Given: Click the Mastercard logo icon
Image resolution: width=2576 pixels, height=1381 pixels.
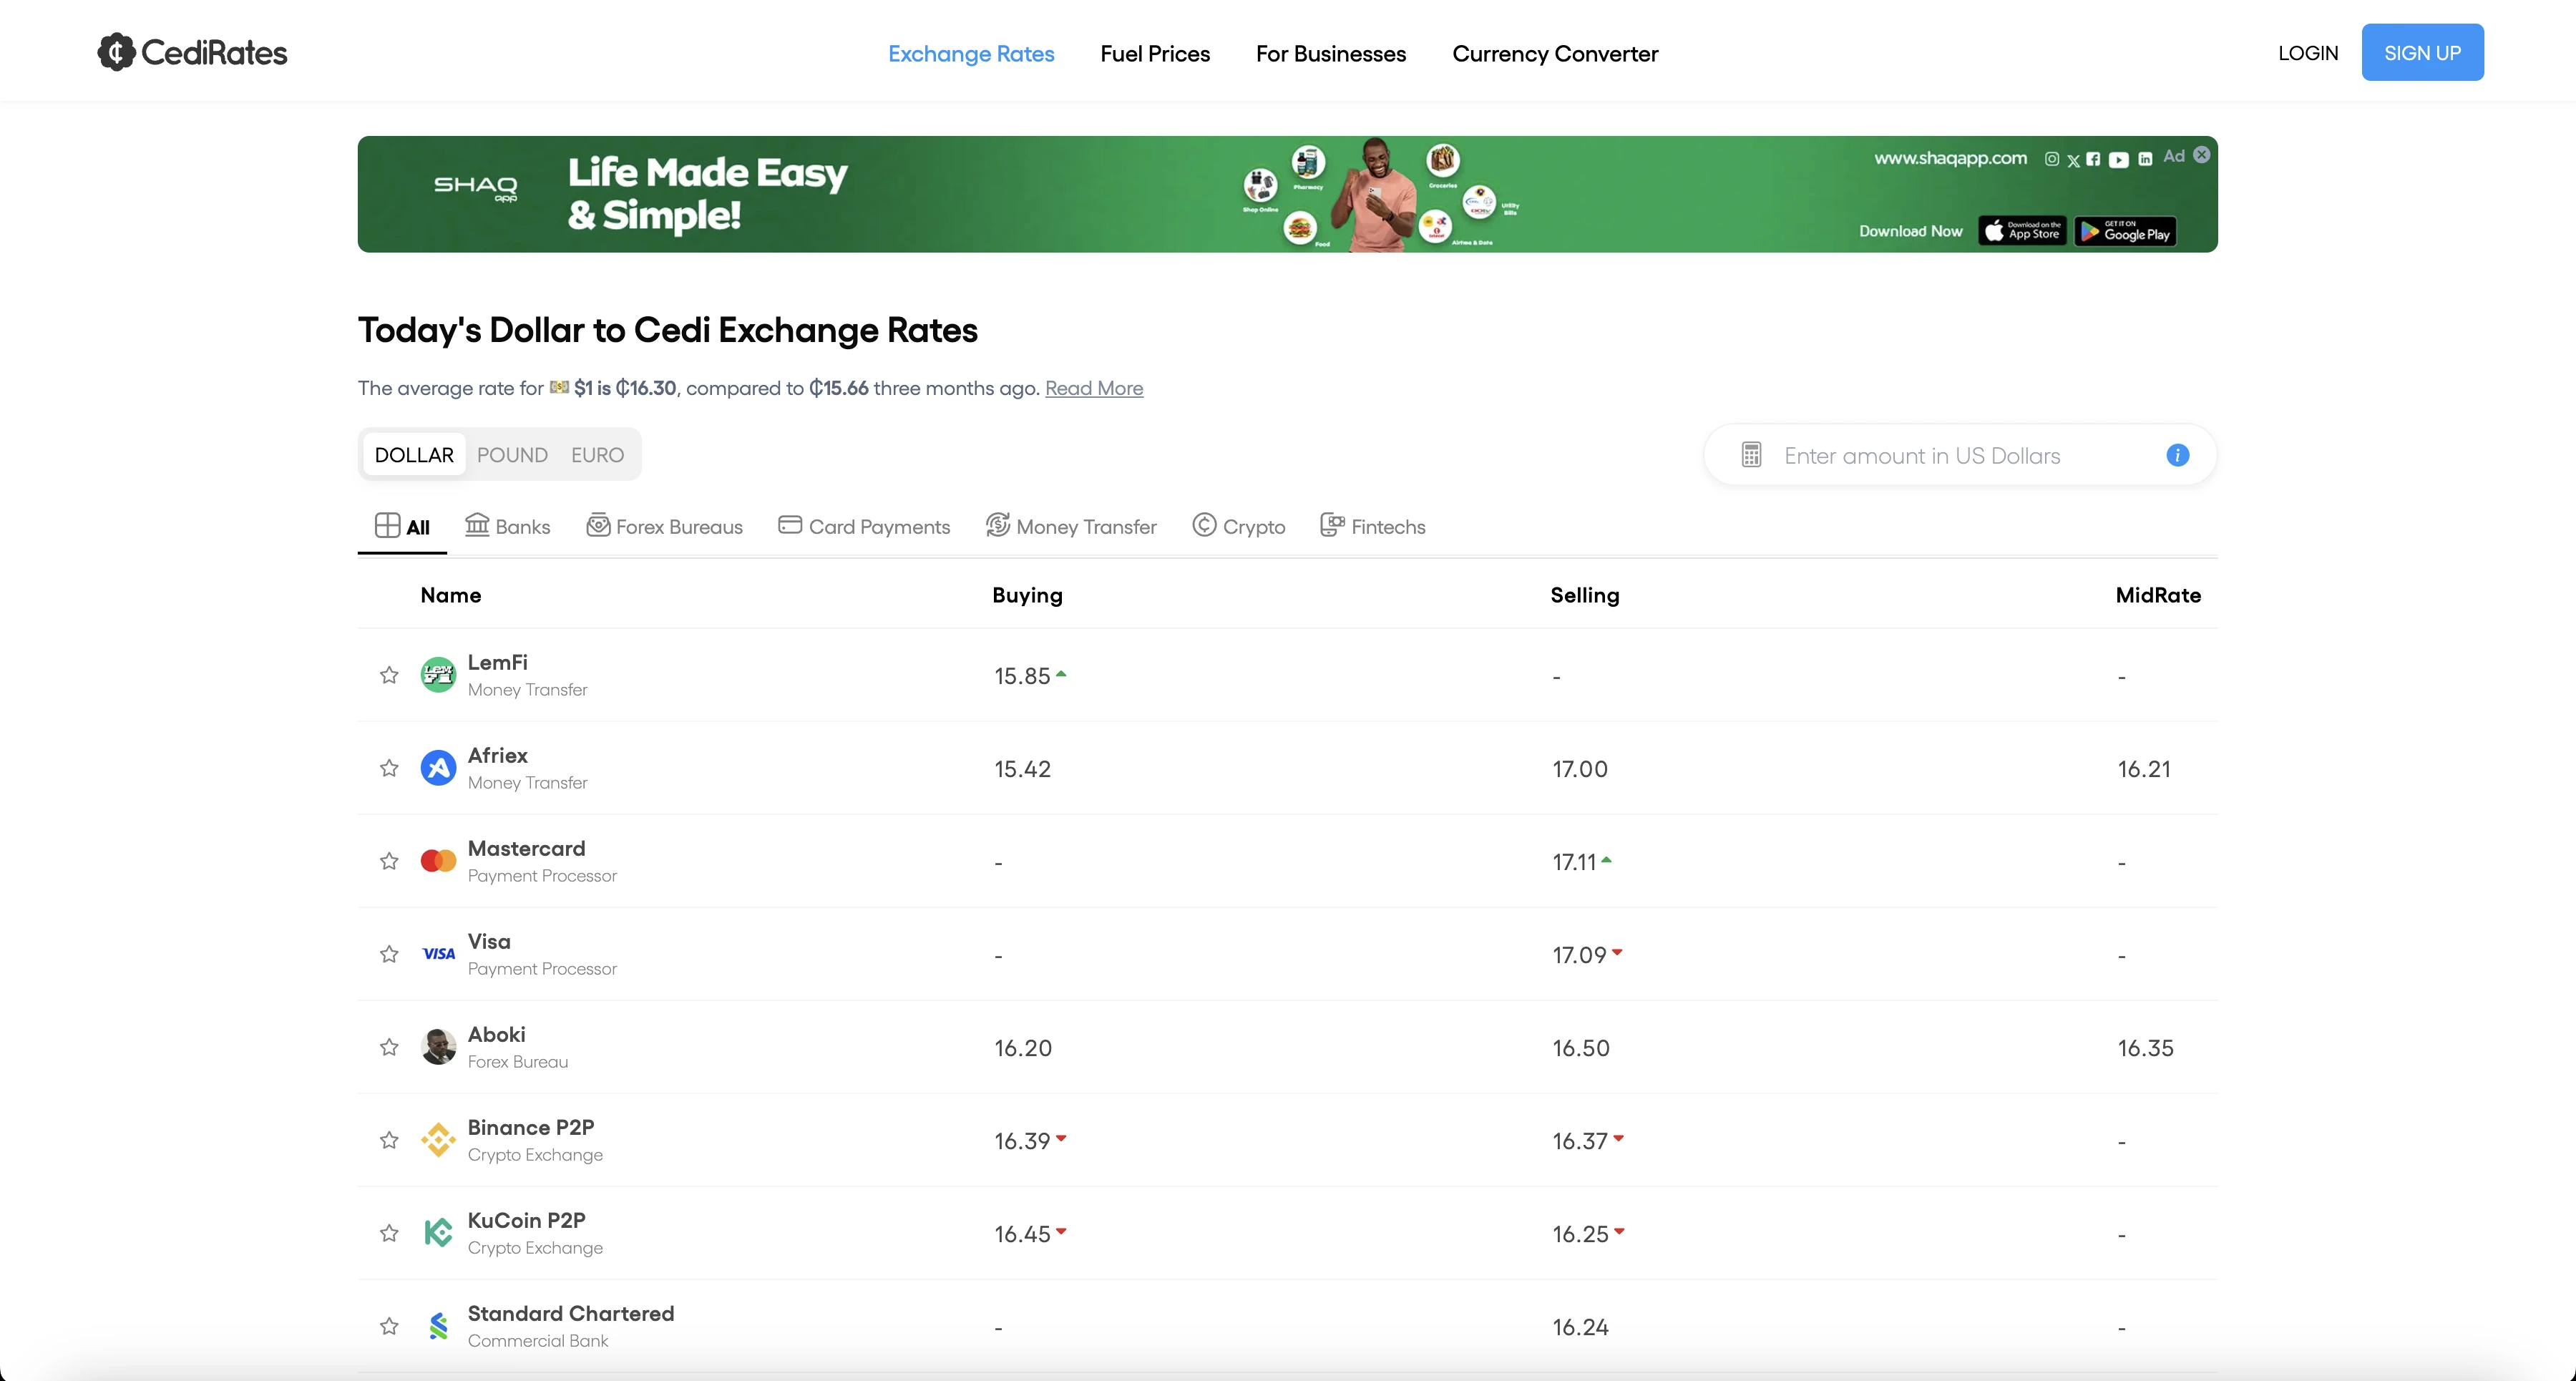Looking at the screenshot, I should [x=438, y=861].
